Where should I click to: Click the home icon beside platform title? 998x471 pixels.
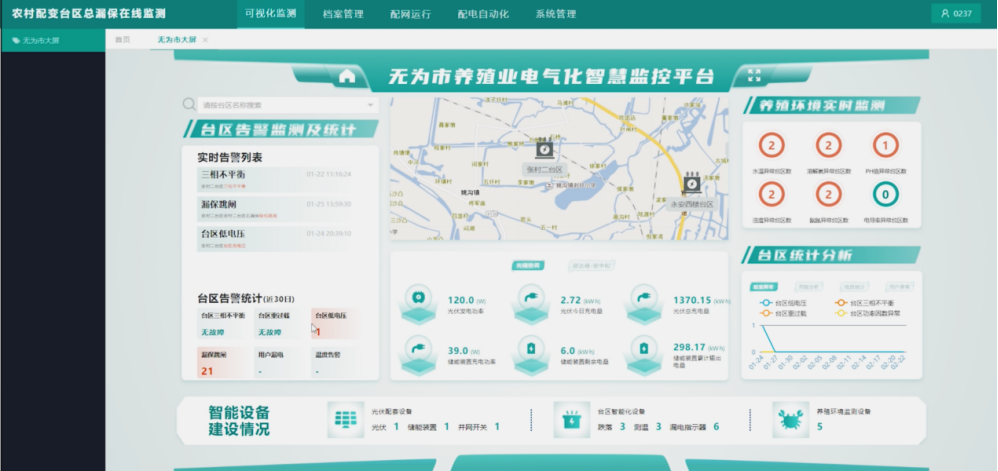click(x=347, y=77)
